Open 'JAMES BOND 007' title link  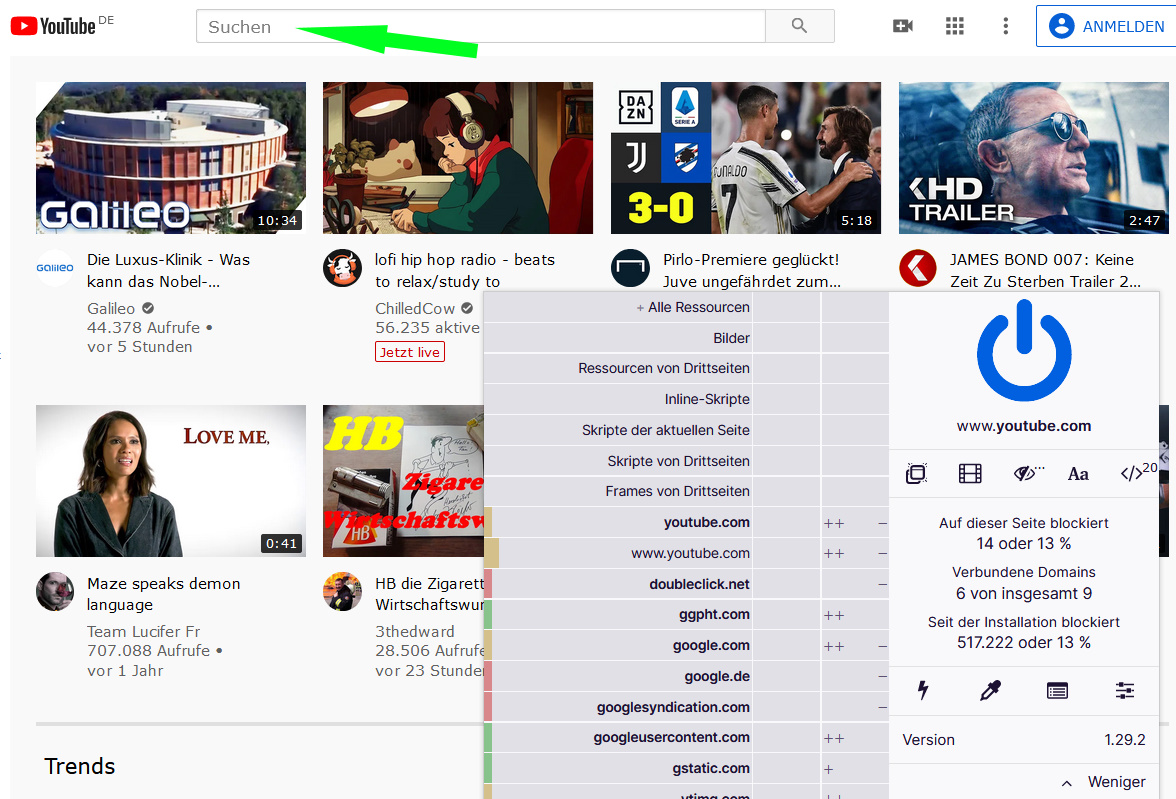(x=1046, y=270)
